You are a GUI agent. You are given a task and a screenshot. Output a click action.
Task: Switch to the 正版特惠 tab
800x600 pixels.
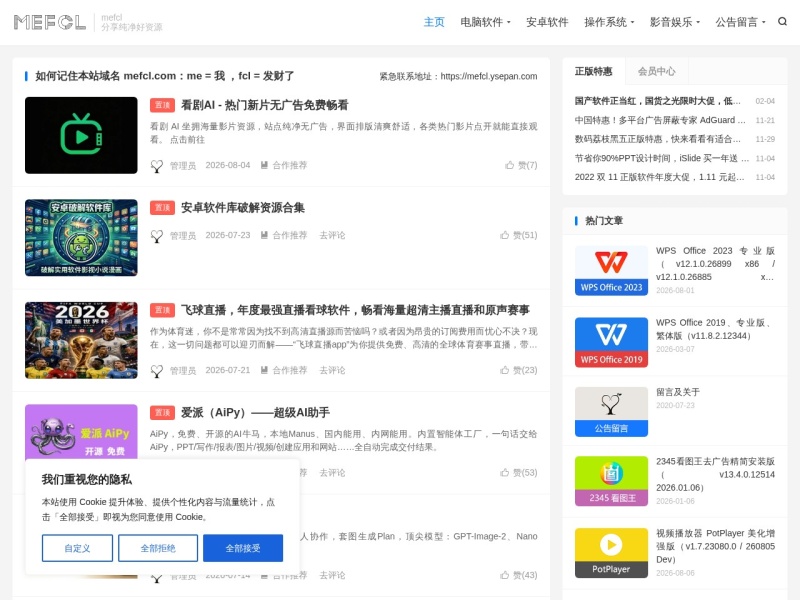593,71
